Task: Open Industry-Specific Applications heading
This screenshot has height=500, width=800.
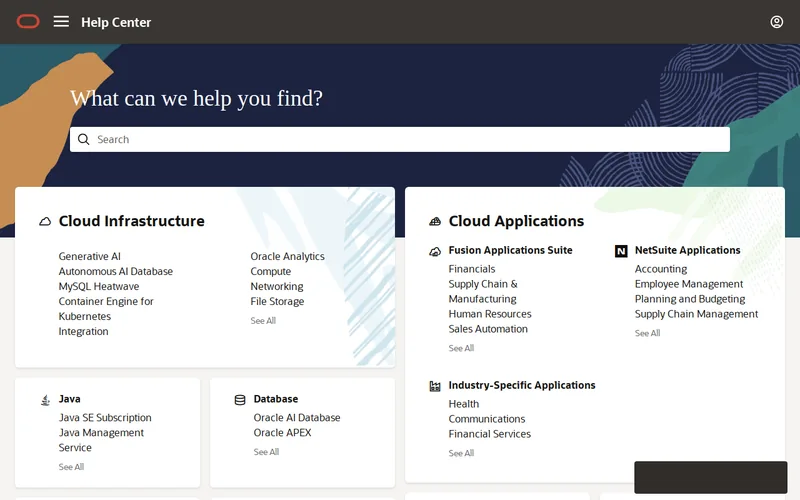Action: 522,385
